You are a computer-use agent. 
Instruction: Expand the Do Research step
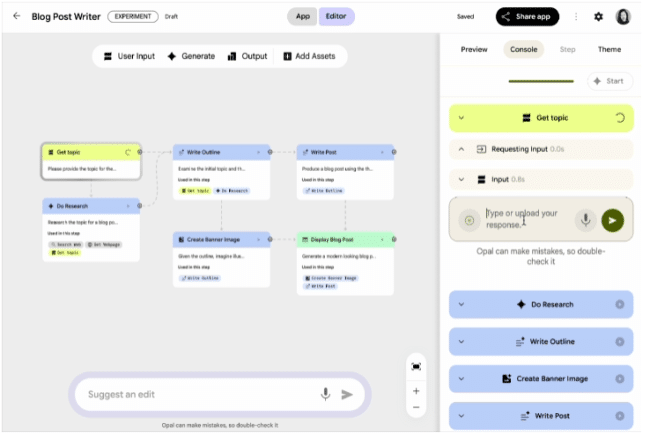[x=461, y=304]
